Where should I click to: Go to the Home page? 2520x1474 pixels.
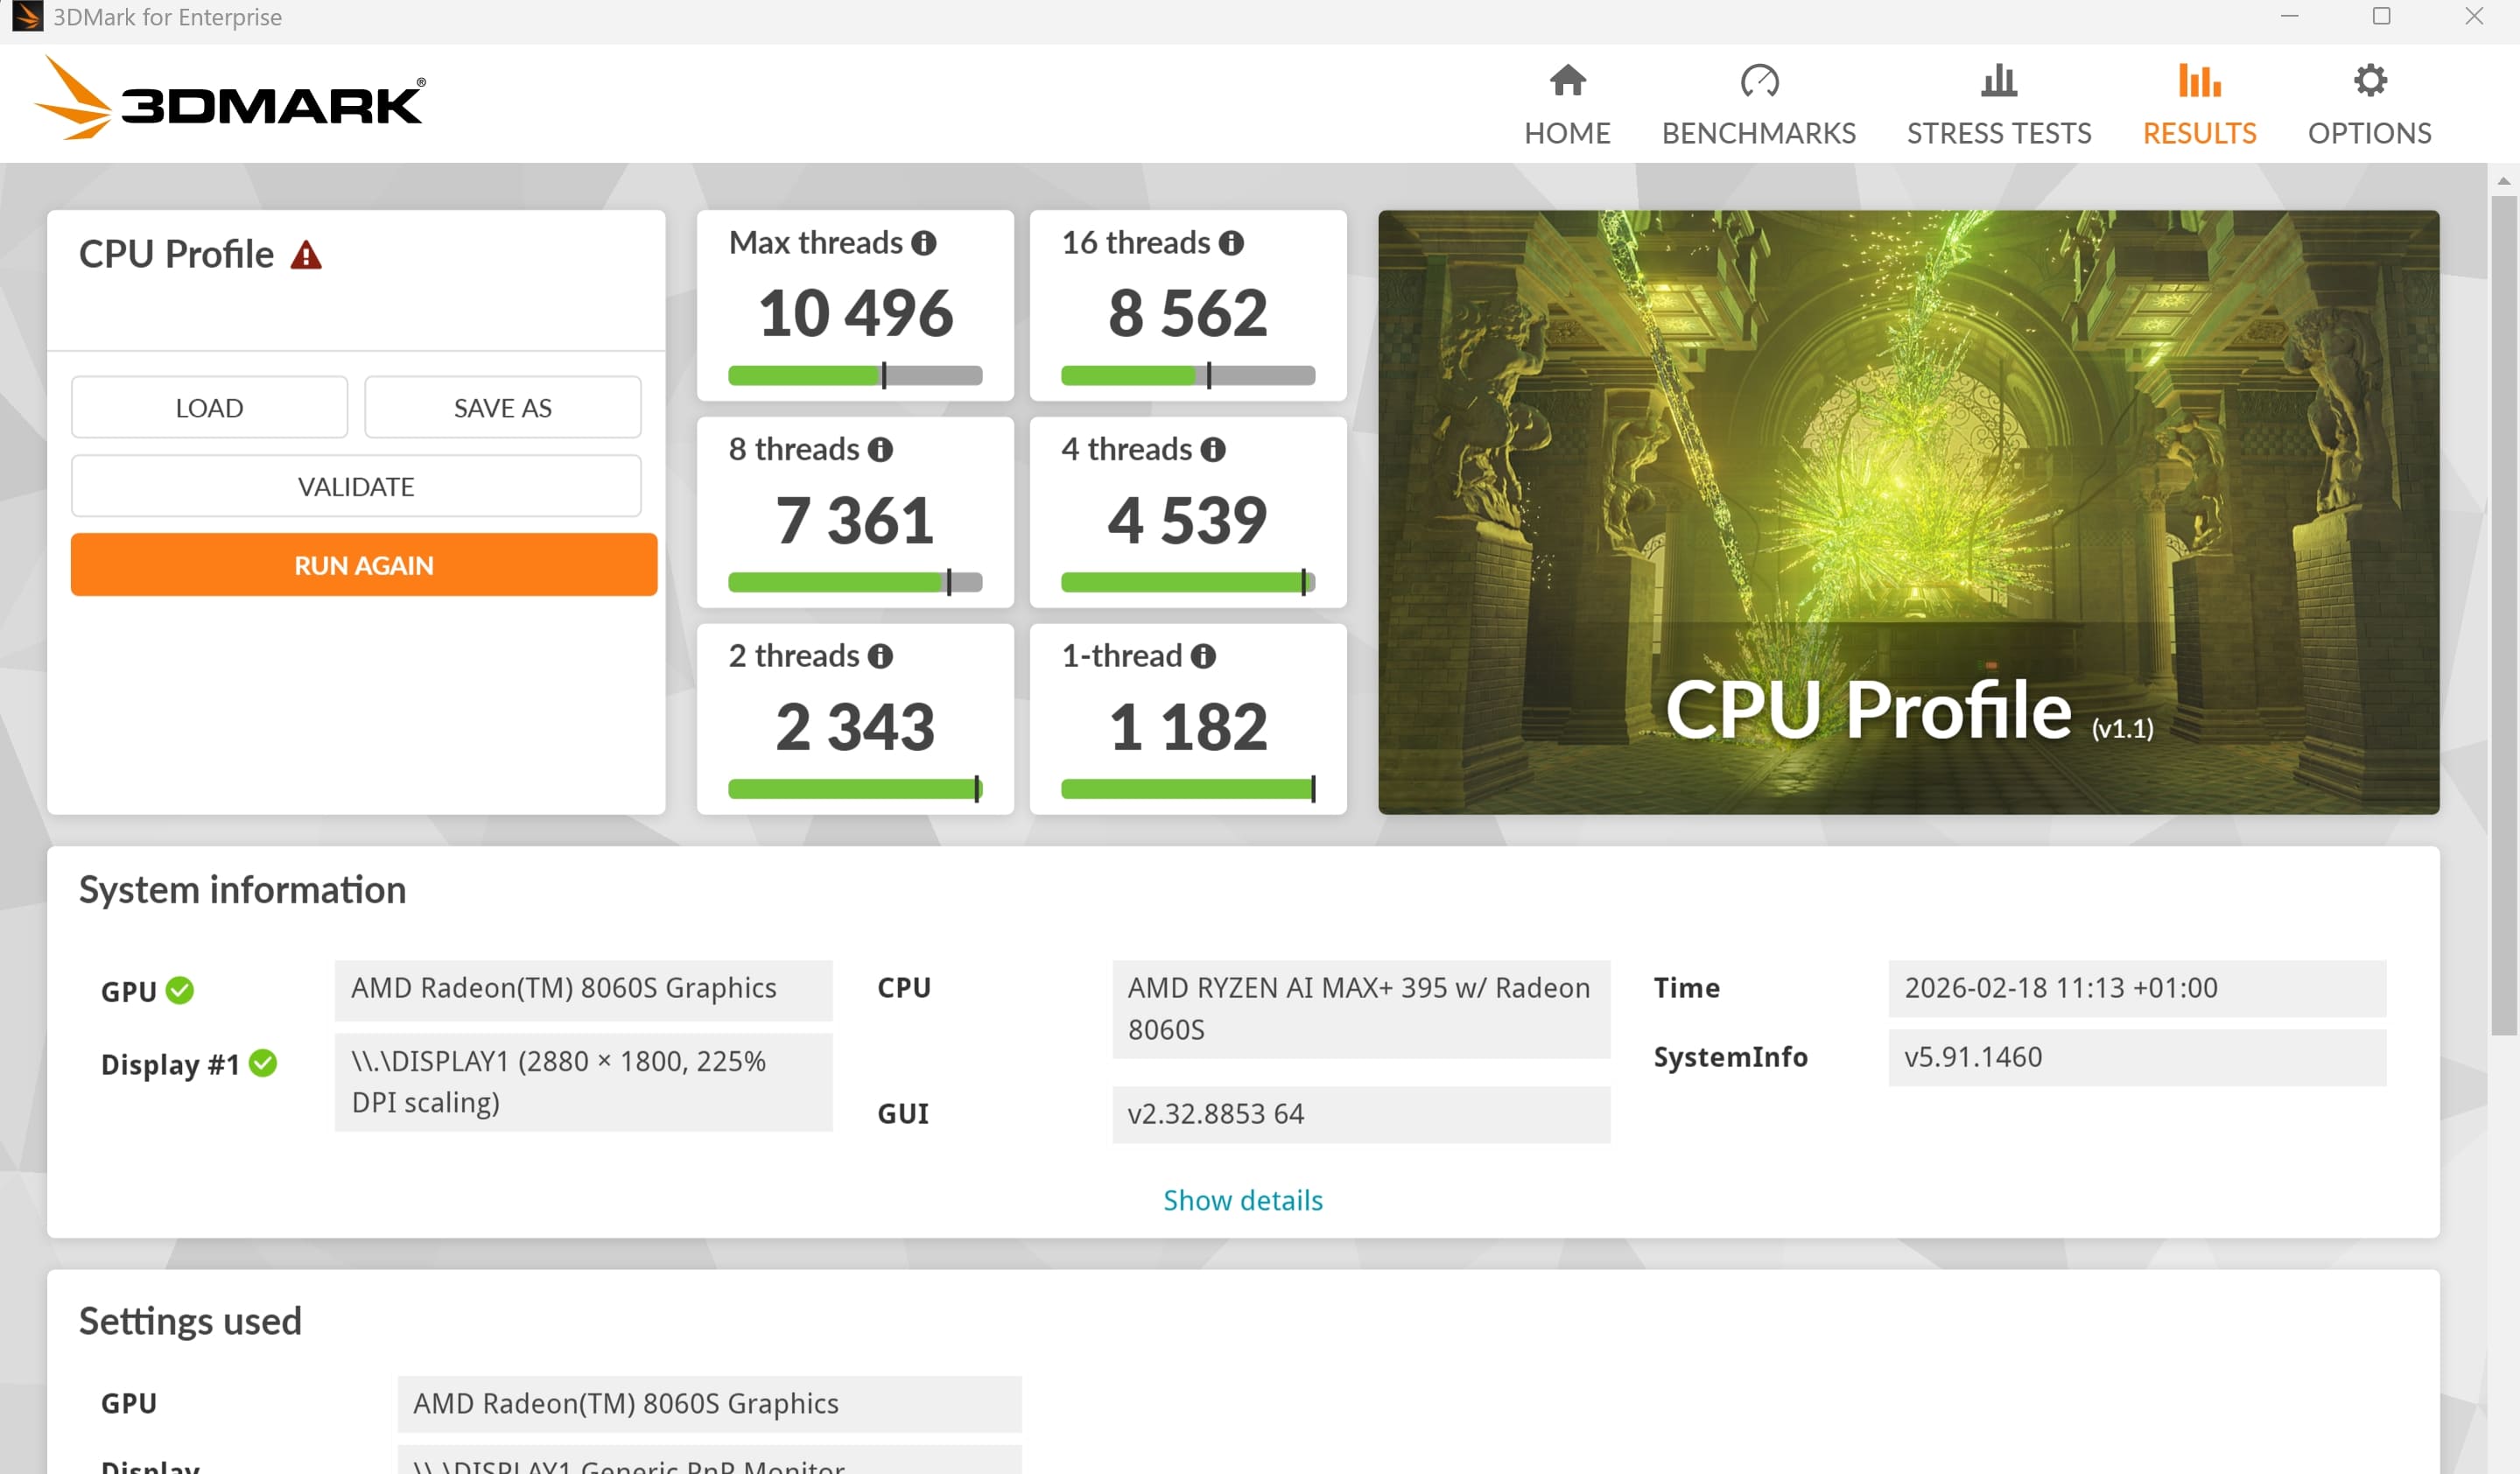click(x=1567, y=105)
